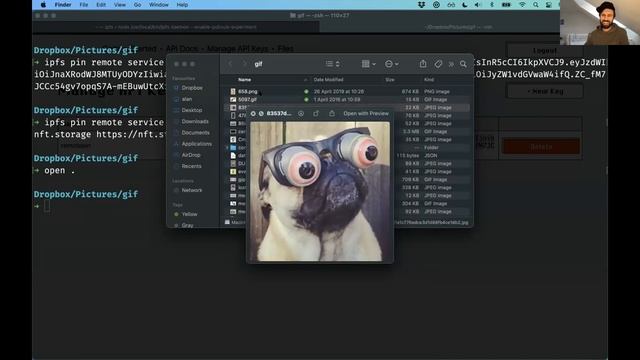Click 'PNG image' kind cell

(437, 91)
